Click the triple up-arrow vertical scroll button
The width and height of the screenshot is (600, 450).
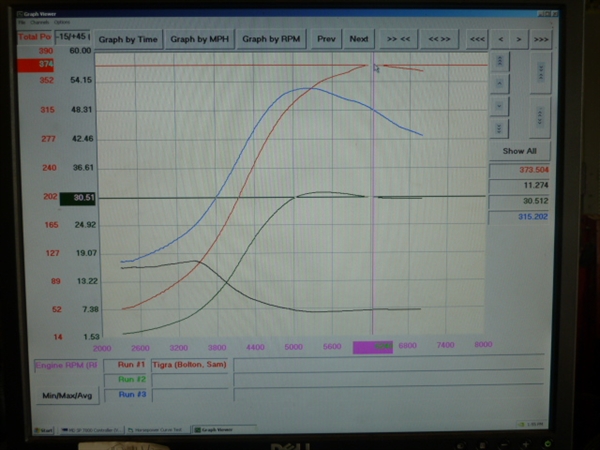pos(499,61)
